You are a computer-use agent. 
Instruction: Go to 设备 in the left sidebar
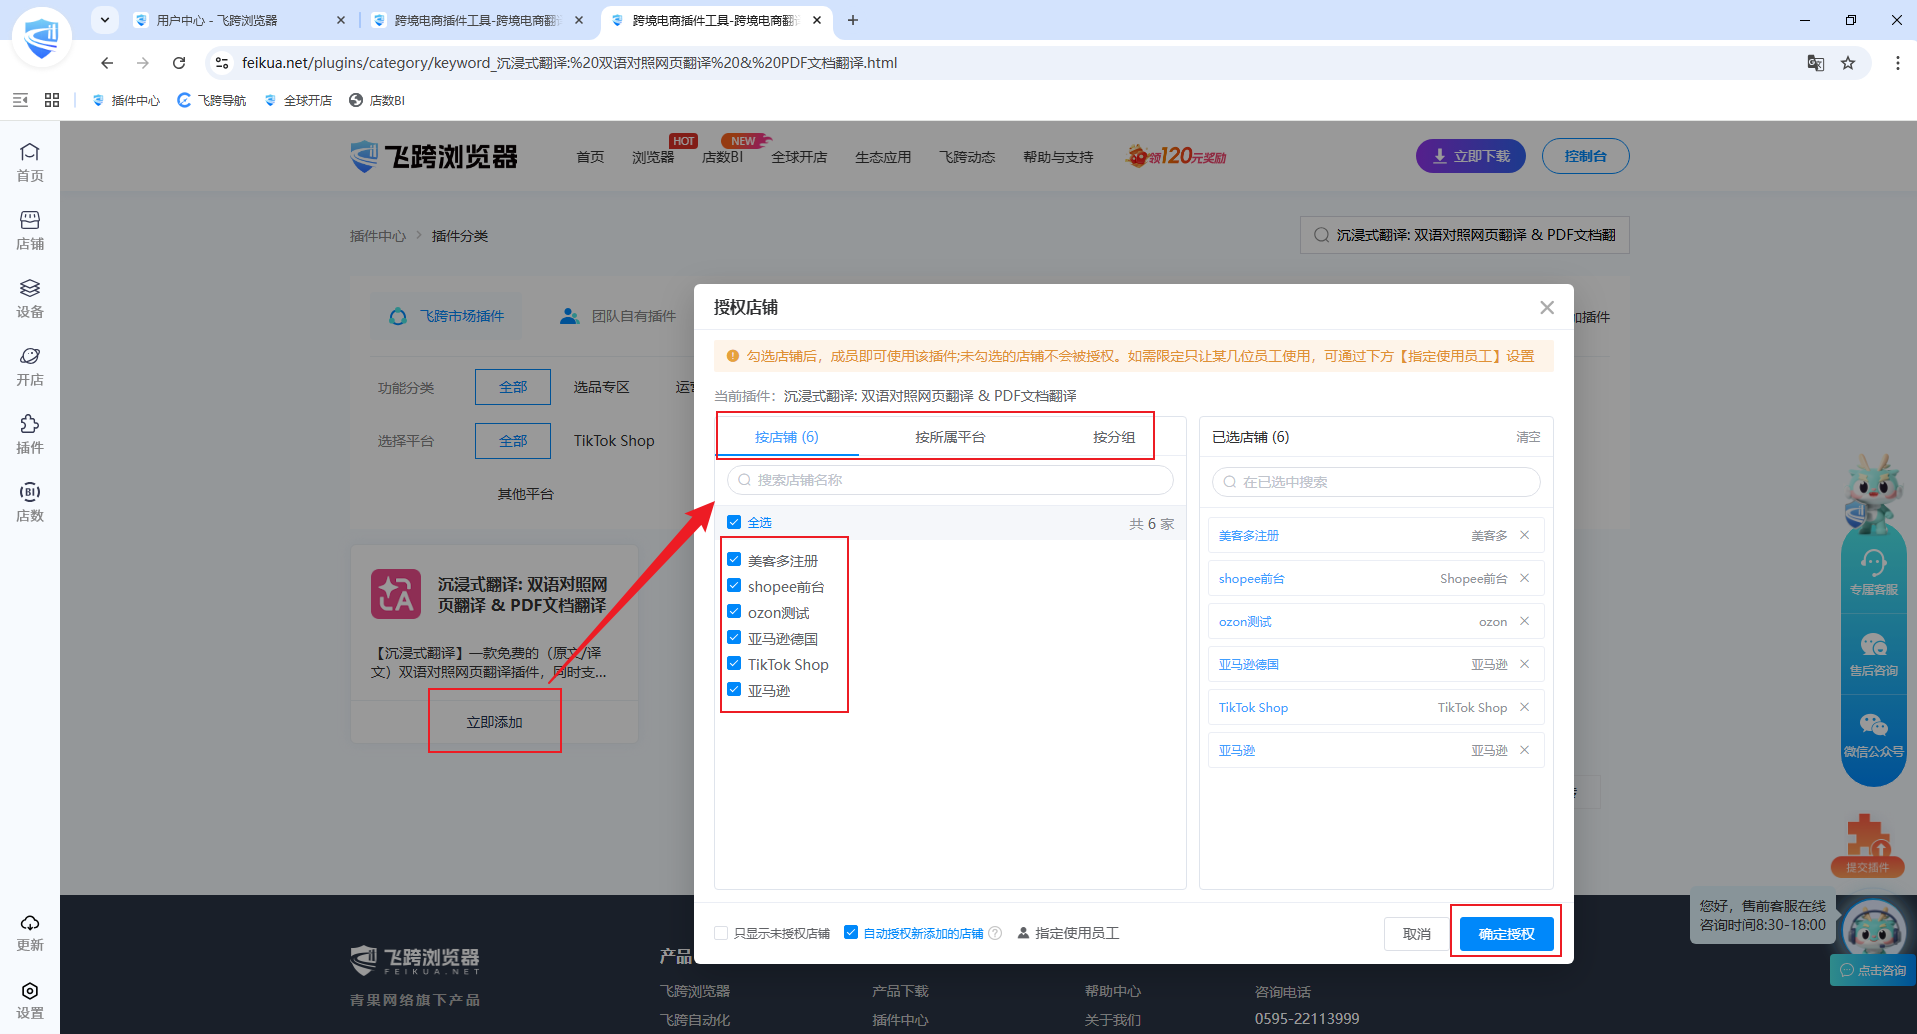pyautogui.click(x=30, y=298)
